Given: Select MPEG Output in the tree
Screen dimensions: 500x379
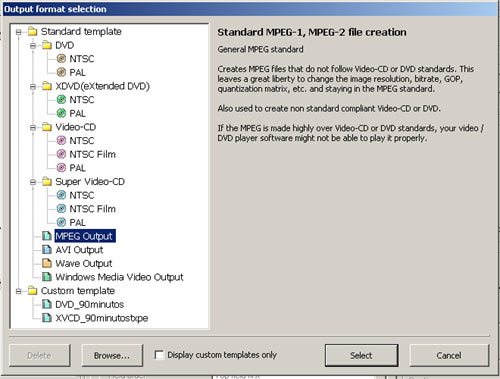Looking at the screenshot, I should [x=85, y=236].
